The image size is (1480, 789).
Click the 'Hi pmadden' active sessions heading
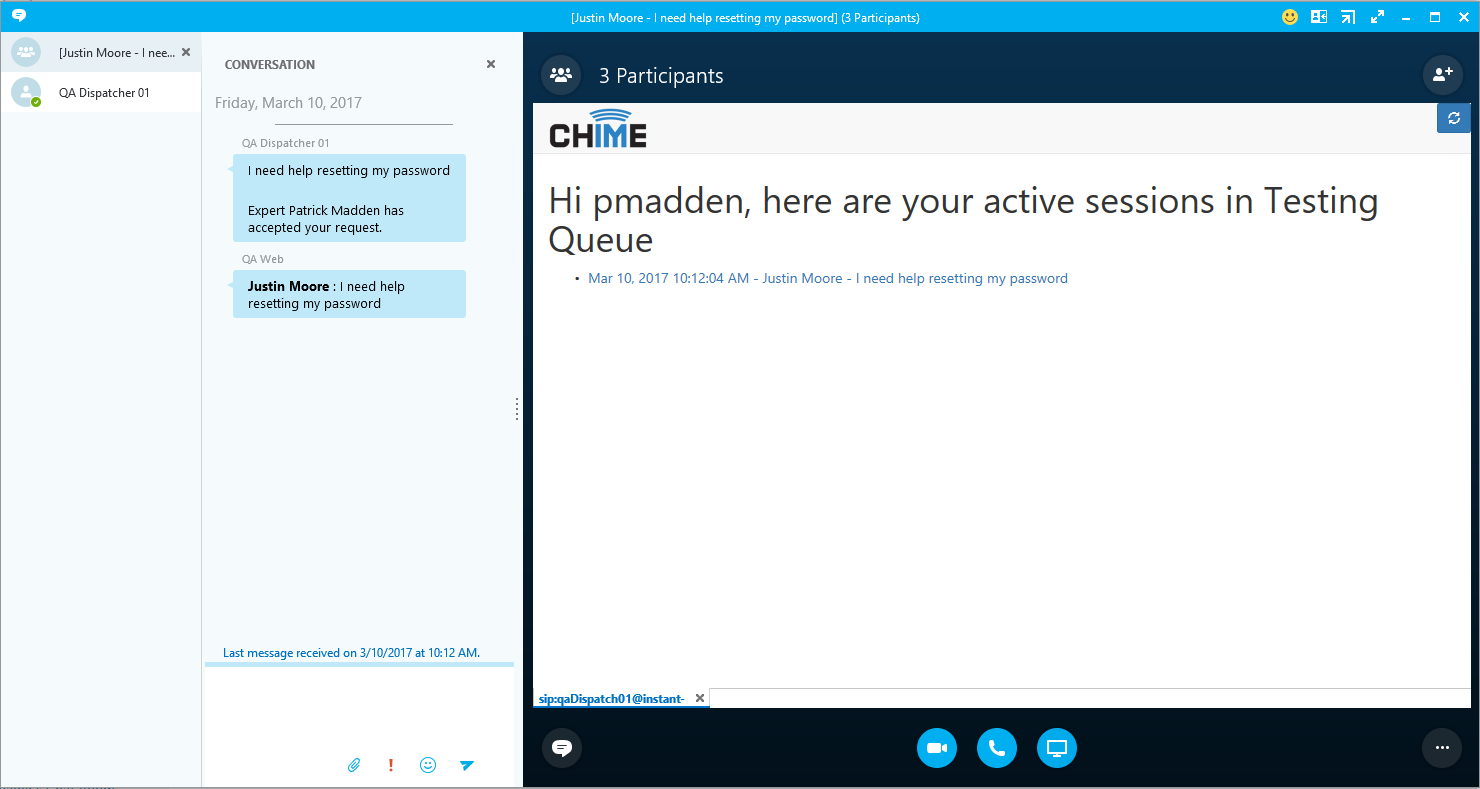963,220
